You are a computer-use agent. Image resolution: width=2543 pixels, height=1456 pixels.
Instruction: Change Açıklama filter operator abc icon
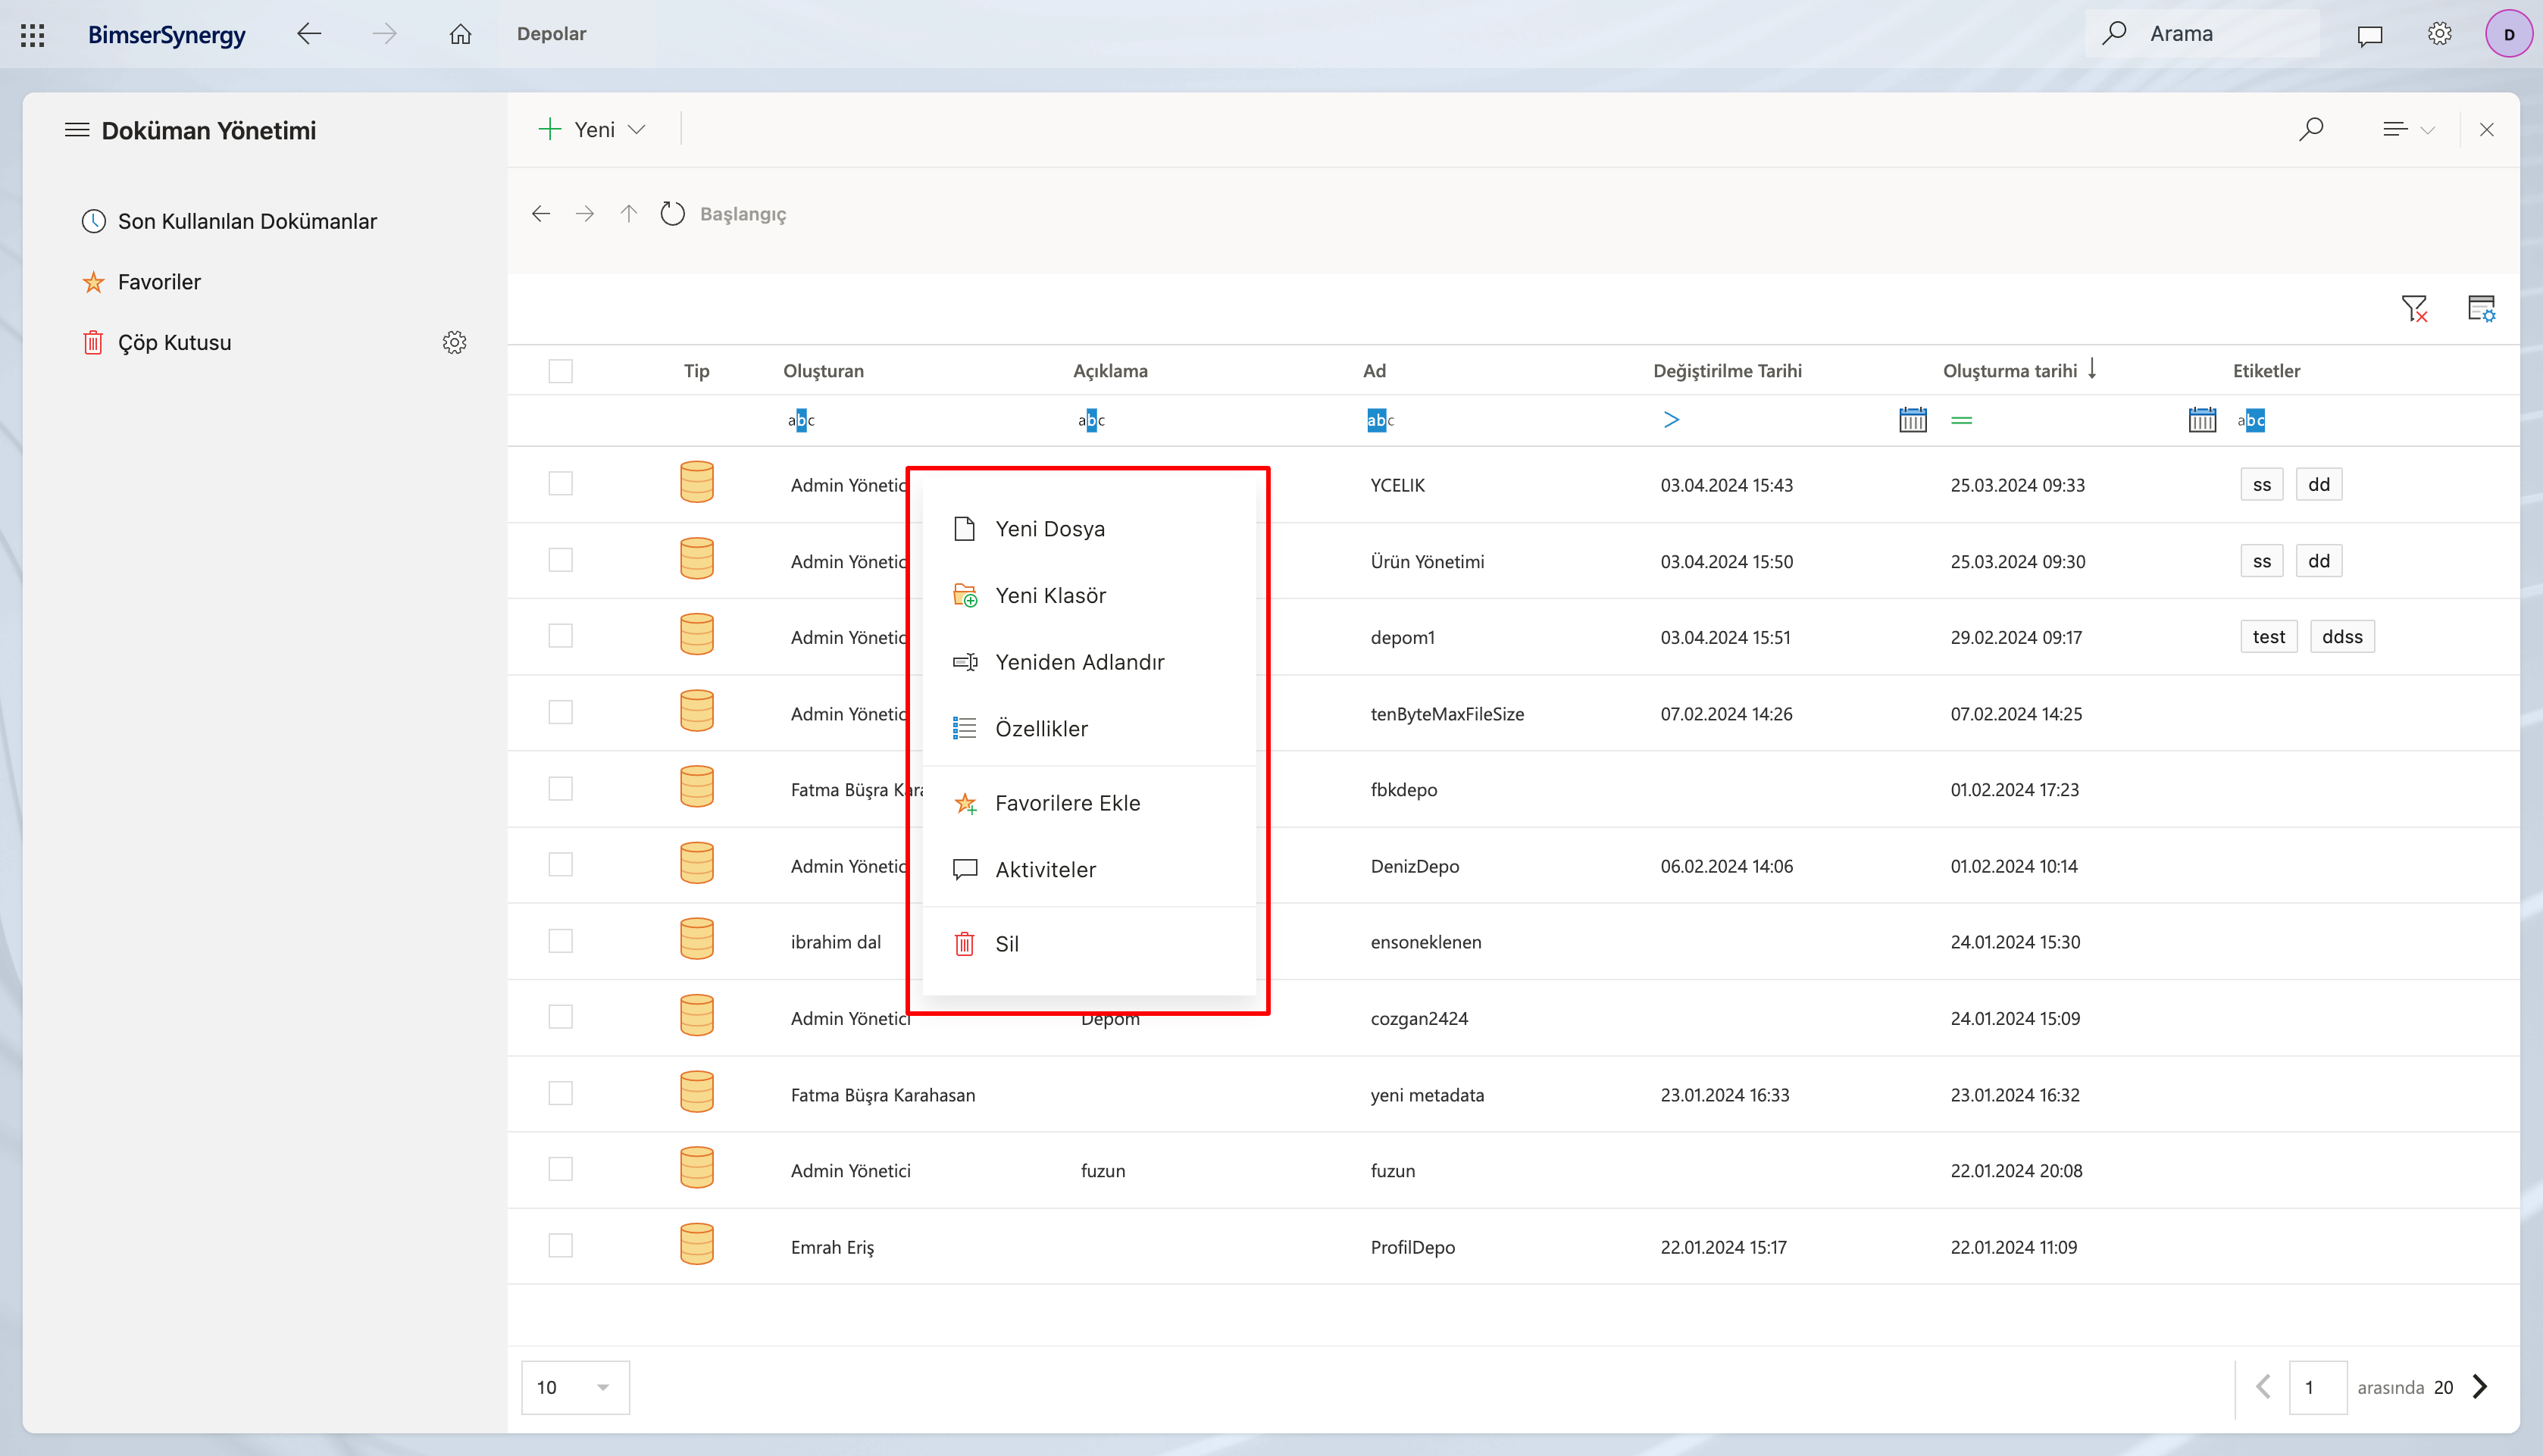(1091, 420)
